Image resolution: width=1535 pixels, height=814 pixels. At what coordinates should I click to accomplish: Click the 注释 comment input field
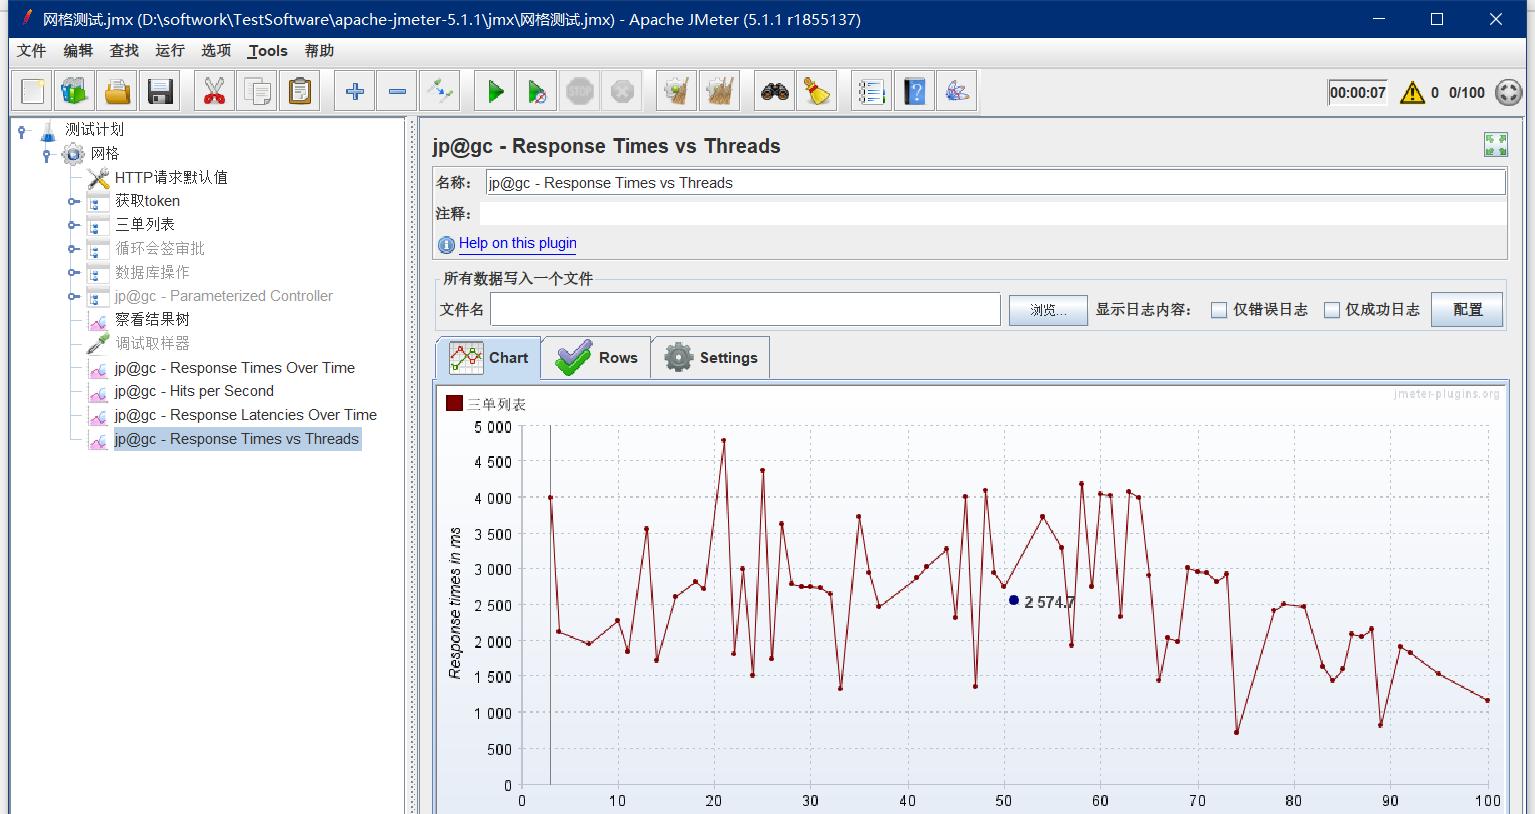pos(993,213)
